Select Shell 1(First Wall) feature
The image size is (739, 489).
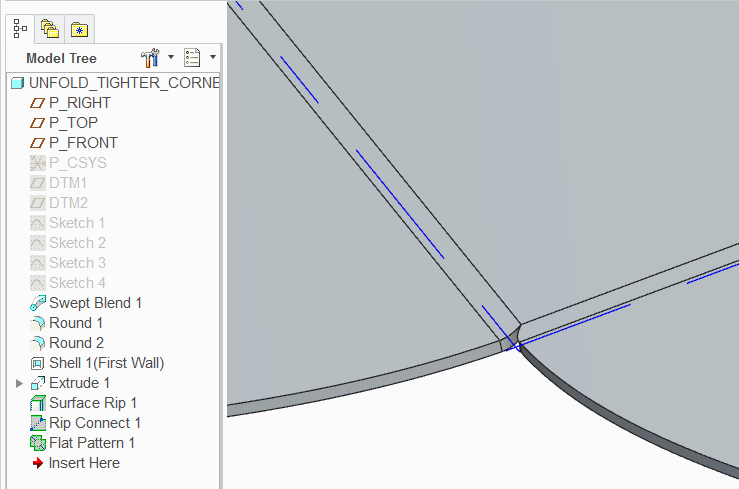[x=107, y=363]
